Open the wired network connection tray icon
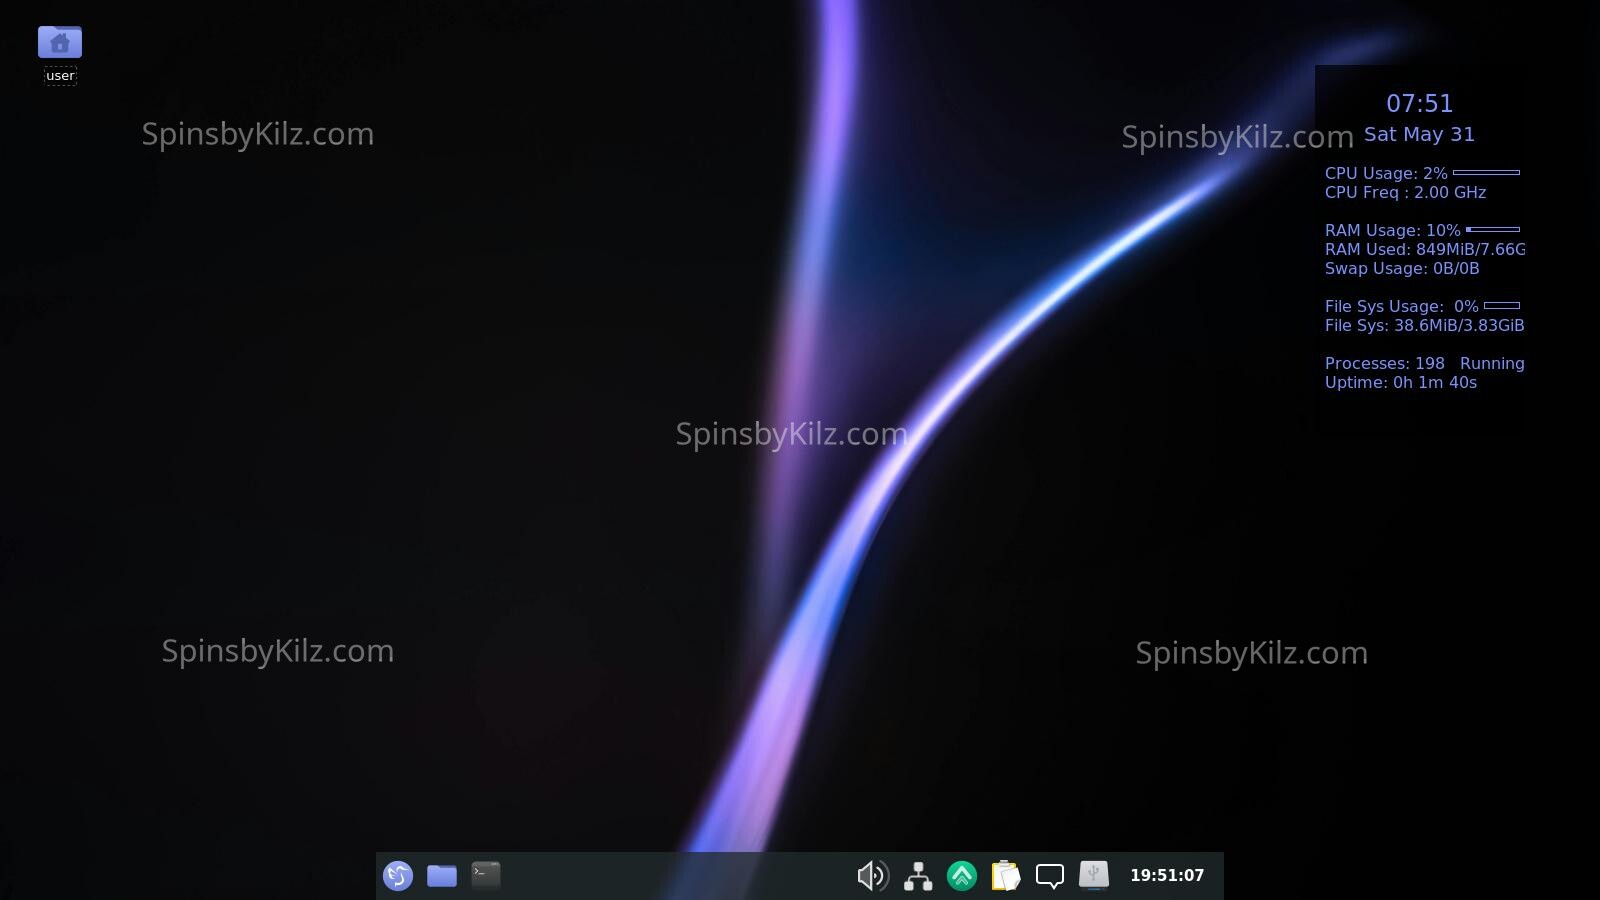Viewport: 1600px width, 900px height. click(x=918, y=876)
